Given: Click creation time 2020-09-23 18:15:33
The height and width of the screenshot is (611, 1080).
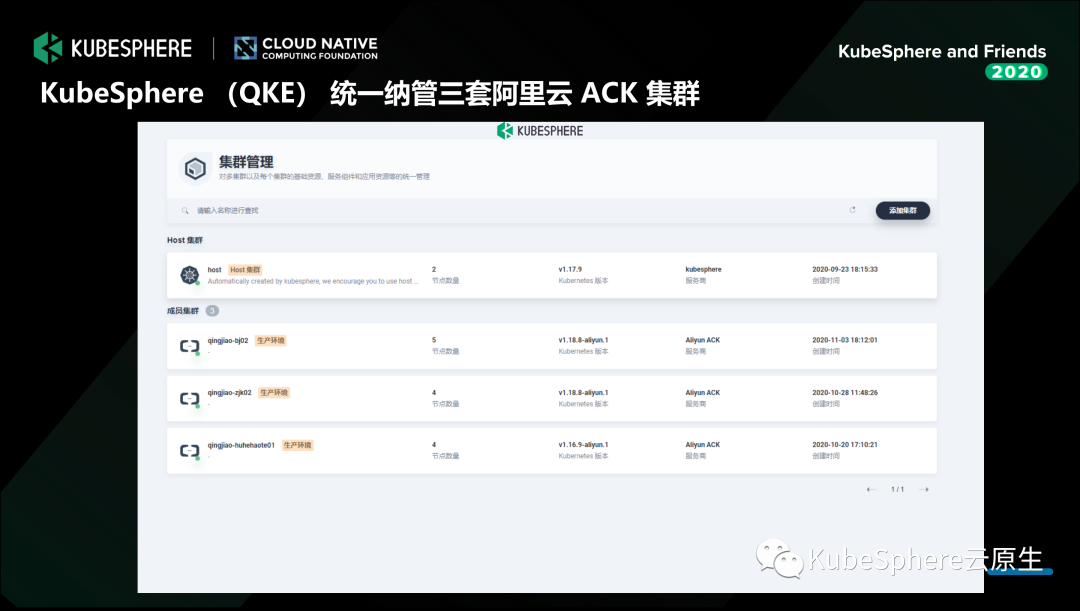Looking at the screenshot, I should pyautogui.click(x=844, y=269).
